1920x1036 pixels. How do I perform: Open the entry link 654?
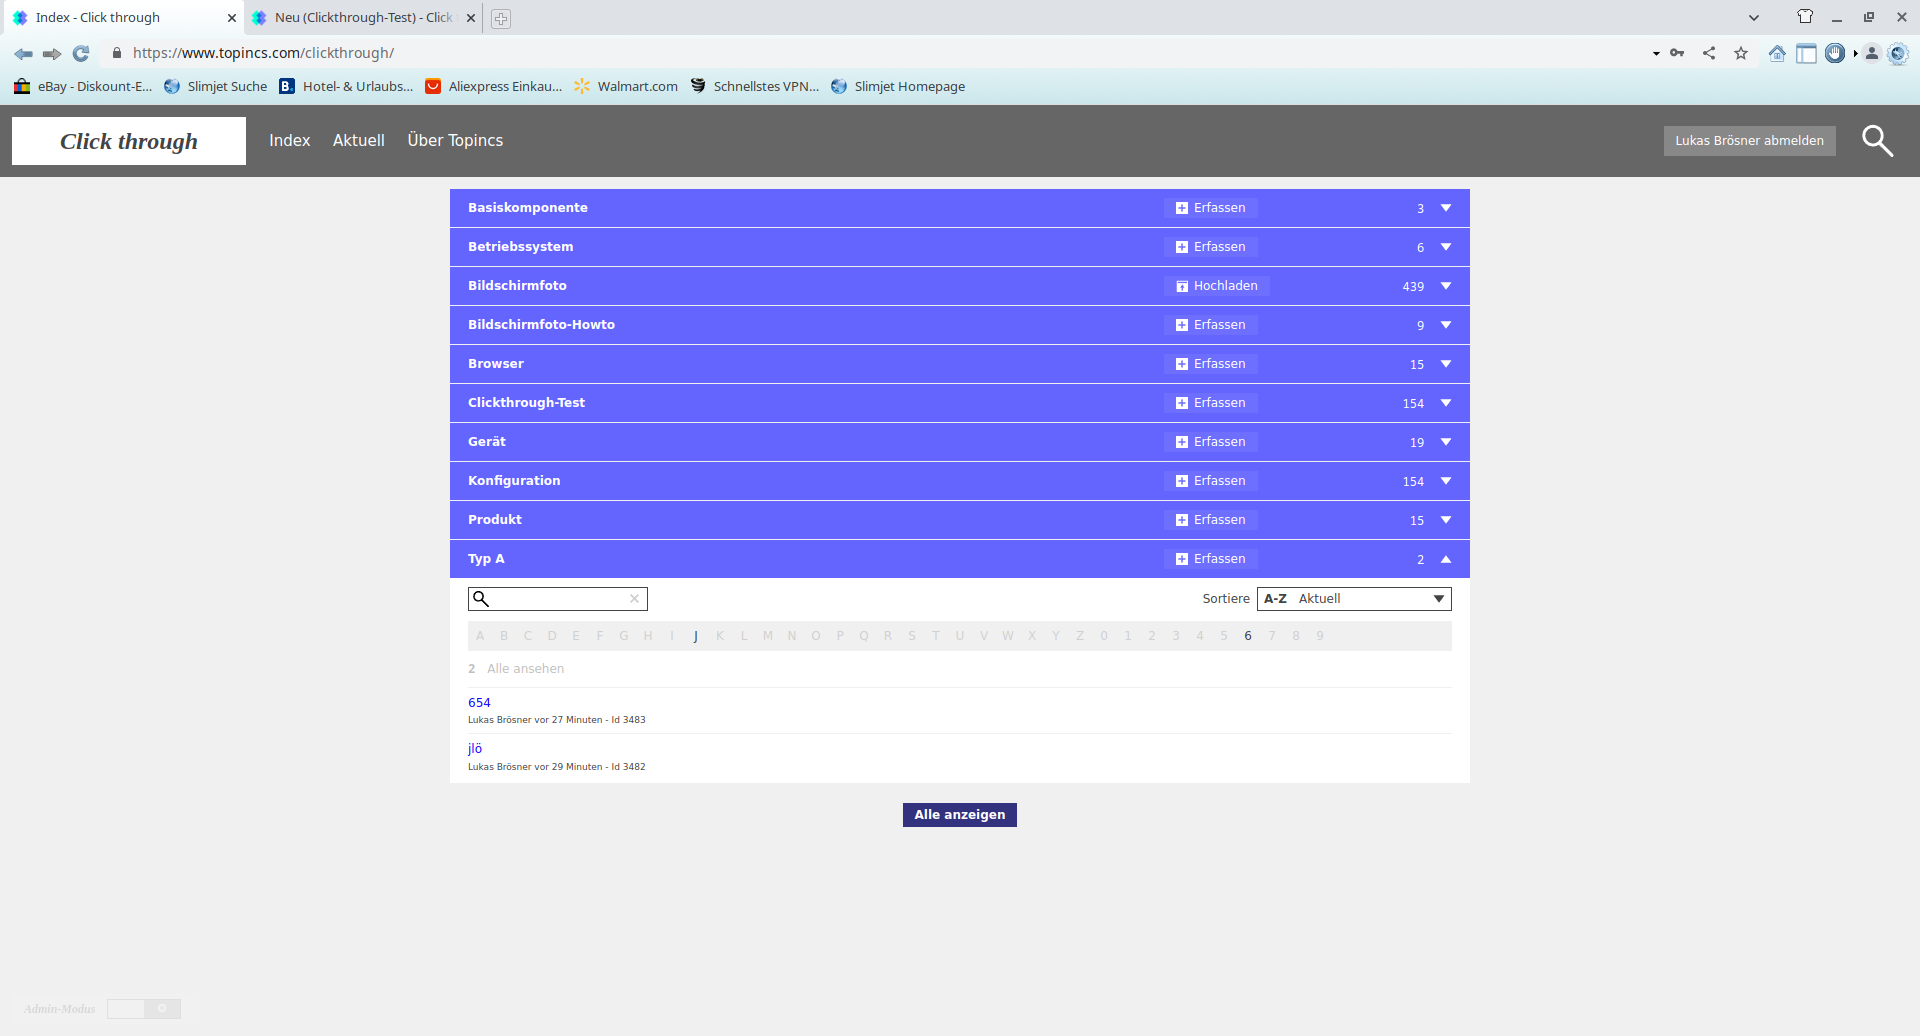click(x=479, y=703)
